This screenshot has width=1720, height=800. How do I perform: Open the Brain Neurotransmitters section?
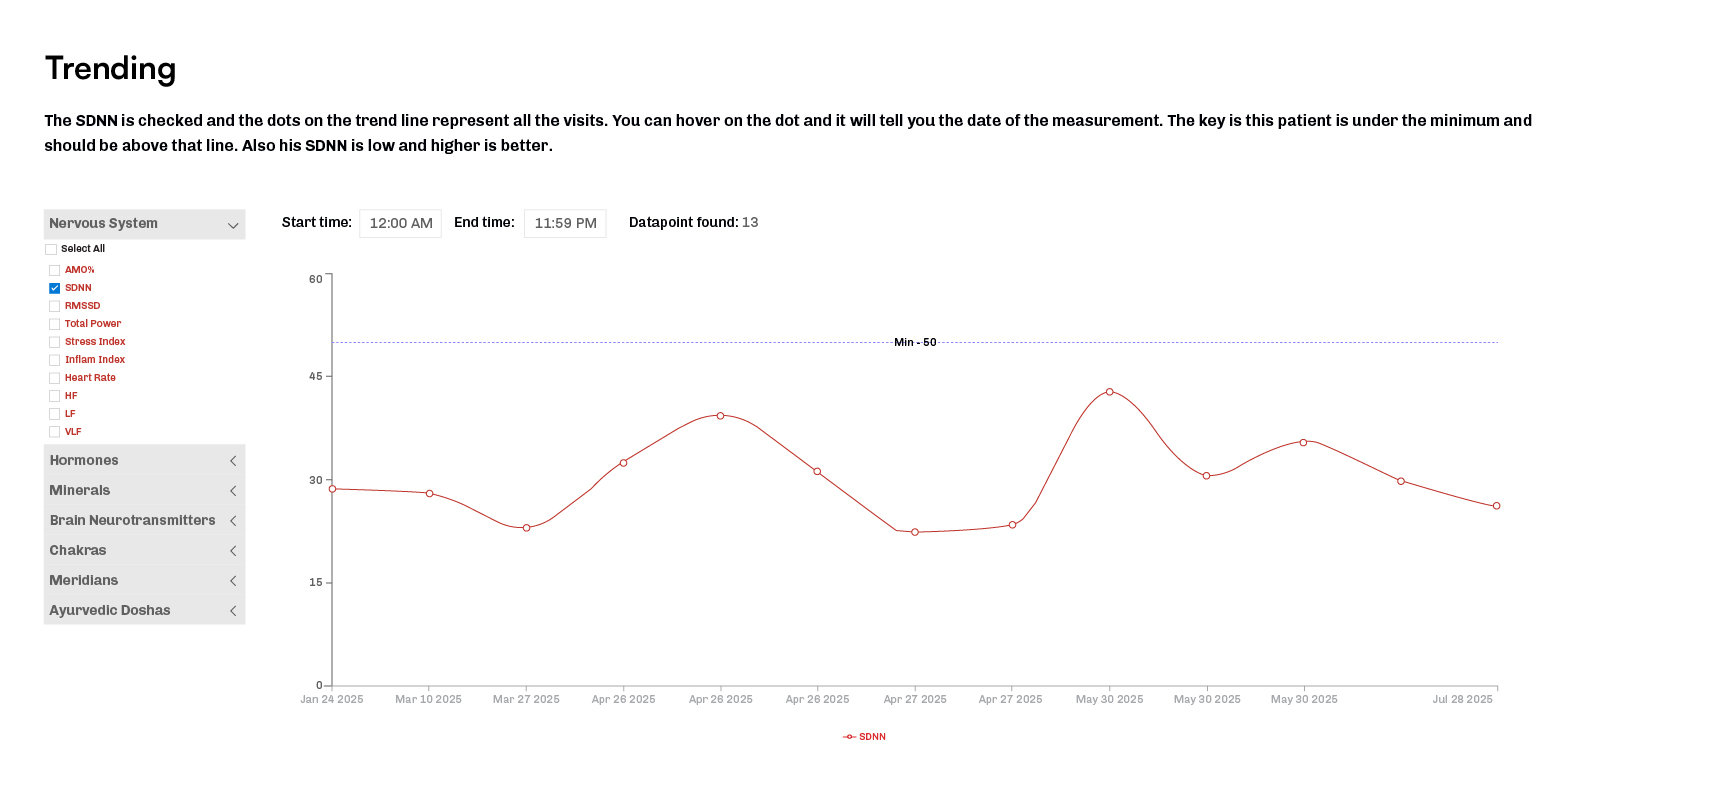tap(233, 521)
